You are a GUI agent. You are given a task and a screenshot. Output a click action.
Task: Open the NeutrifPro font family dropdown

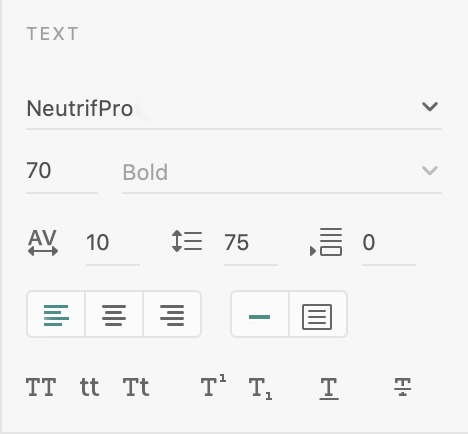tap(234, 108)
